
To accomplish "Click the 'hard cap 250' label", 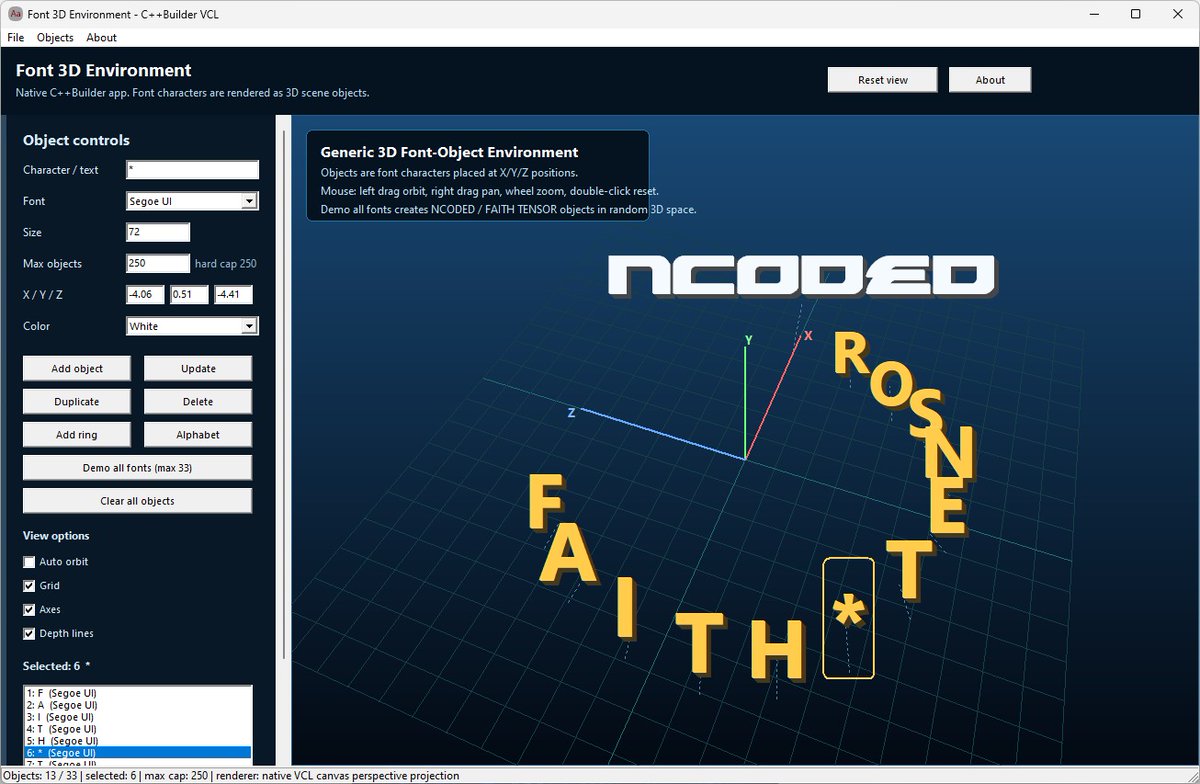I will click(225, 264).
